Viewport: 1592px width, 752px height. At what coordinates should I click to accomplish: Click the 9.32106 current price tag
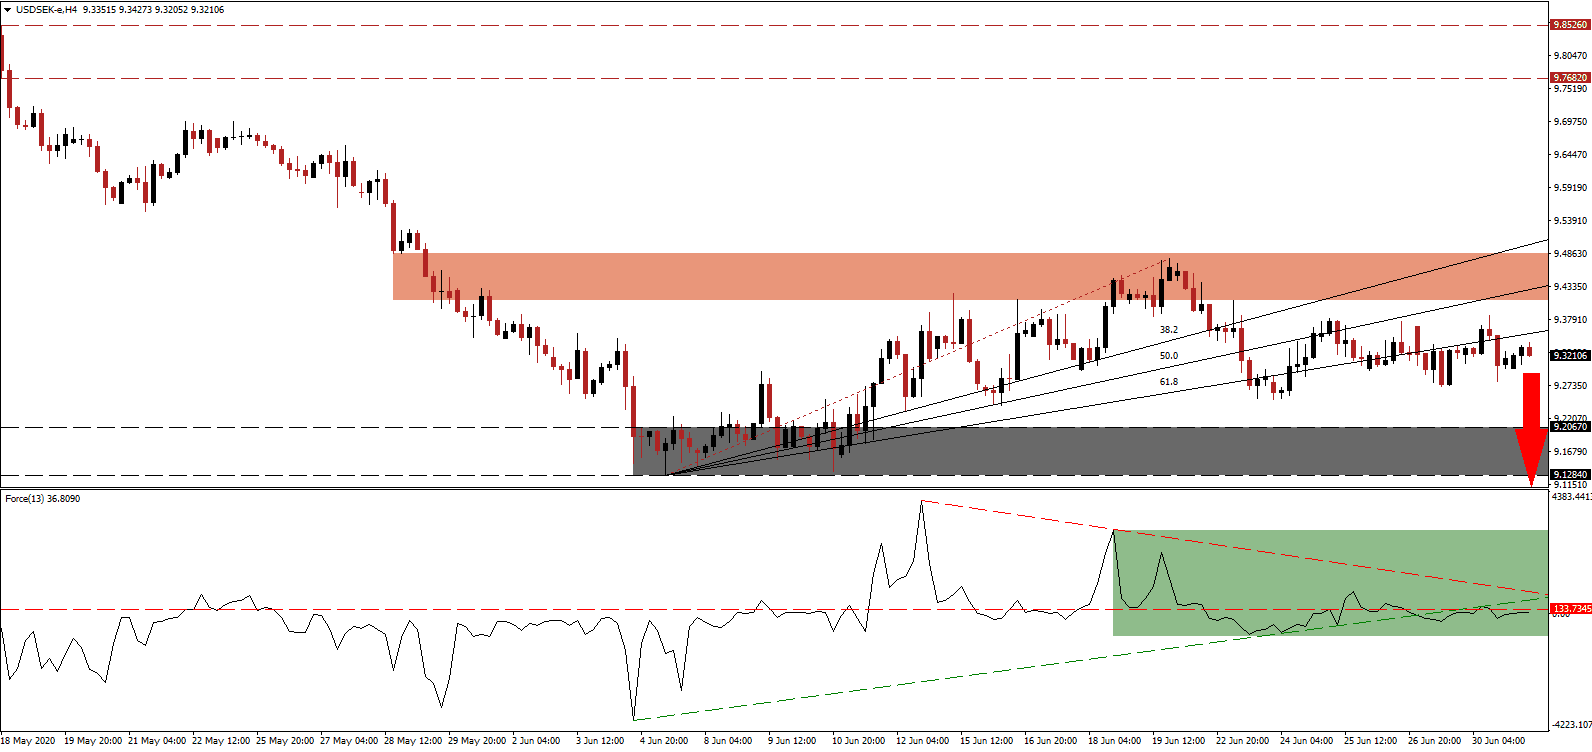[x=1569, y=355]
